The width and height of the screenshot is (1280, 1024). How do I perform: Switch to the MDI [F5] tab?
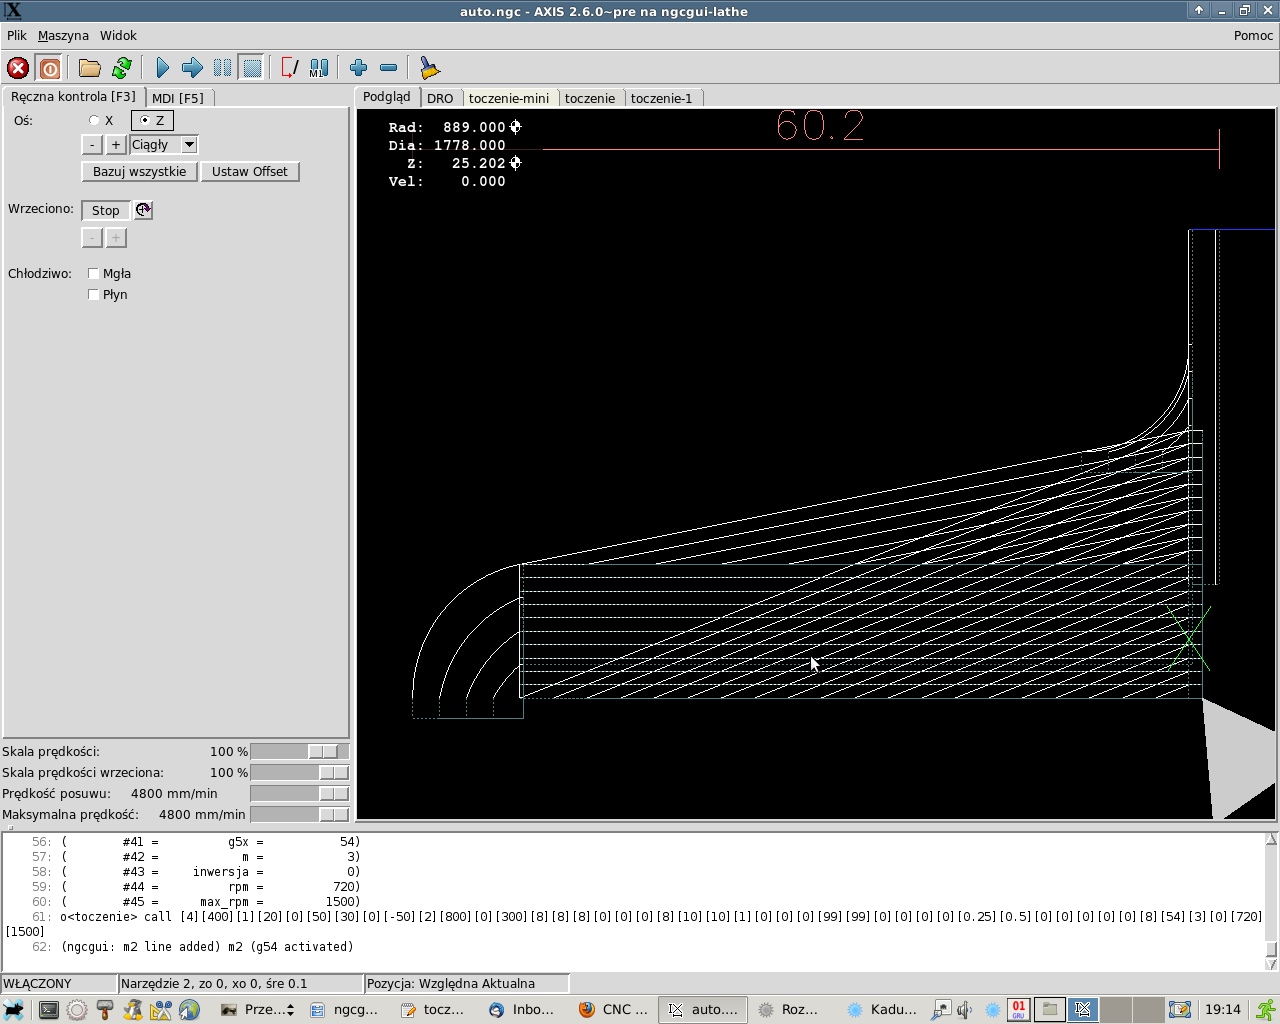[178, 98]
